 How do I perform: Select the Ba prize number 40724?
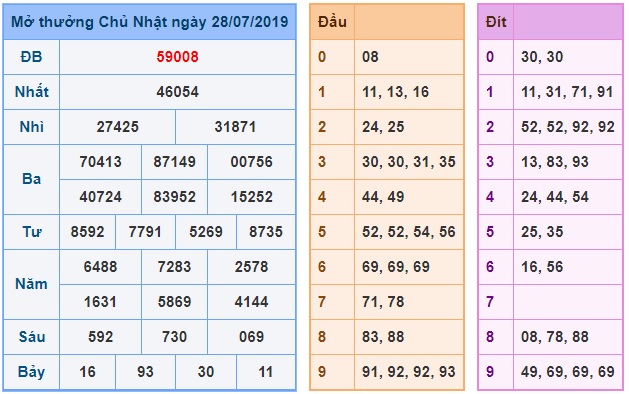[100, 197]
